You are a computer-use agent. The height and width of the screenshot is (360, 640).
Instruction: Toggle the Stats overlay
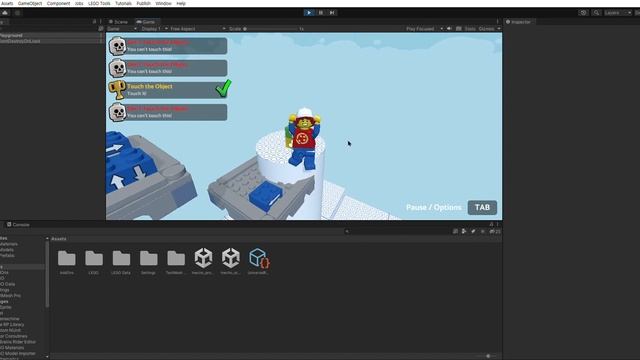point(470,29)
